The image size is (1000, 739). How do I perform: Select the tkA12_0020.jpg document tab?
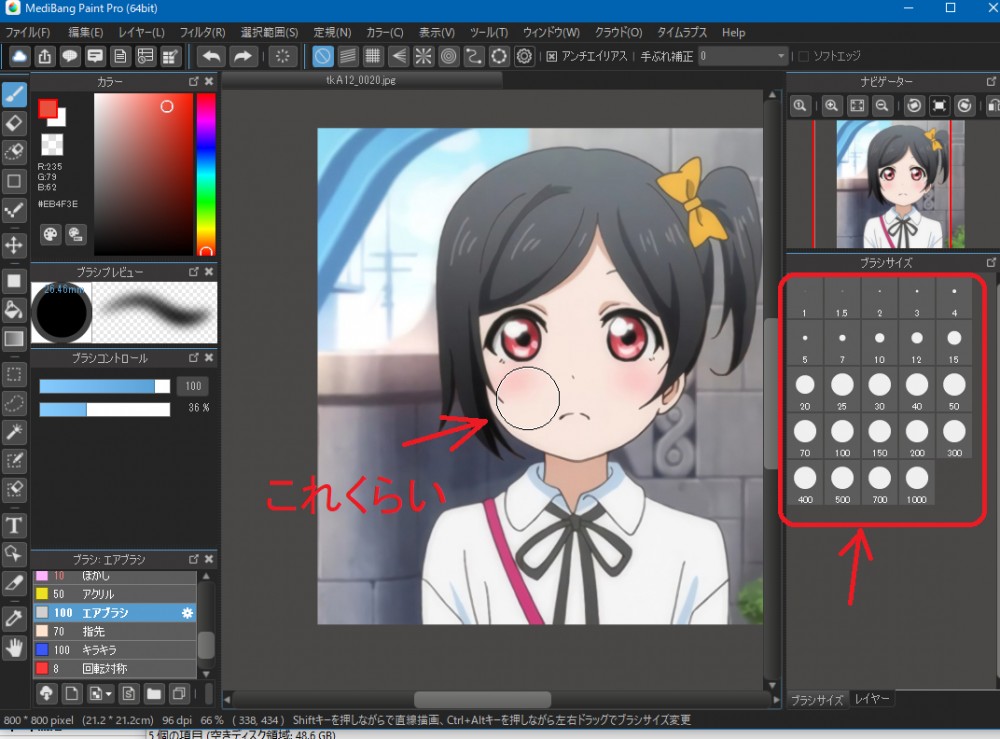[361, 80]
